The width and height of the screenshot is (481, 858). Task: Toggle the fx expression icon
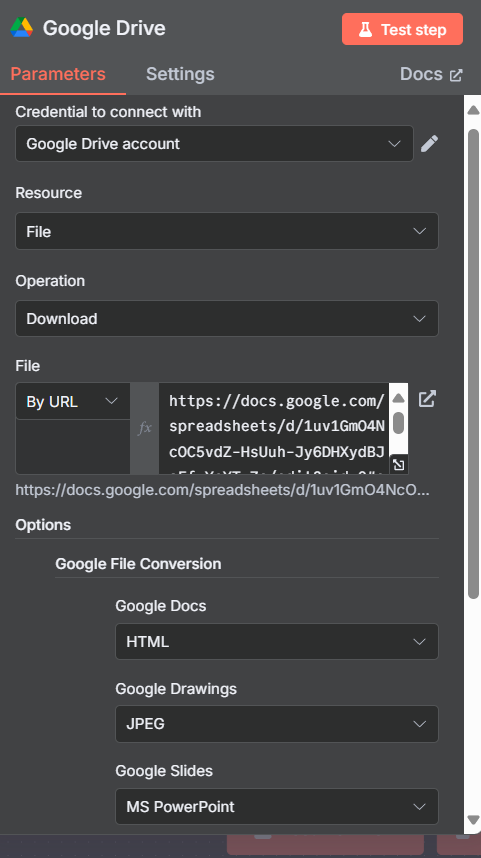[144, 428]
